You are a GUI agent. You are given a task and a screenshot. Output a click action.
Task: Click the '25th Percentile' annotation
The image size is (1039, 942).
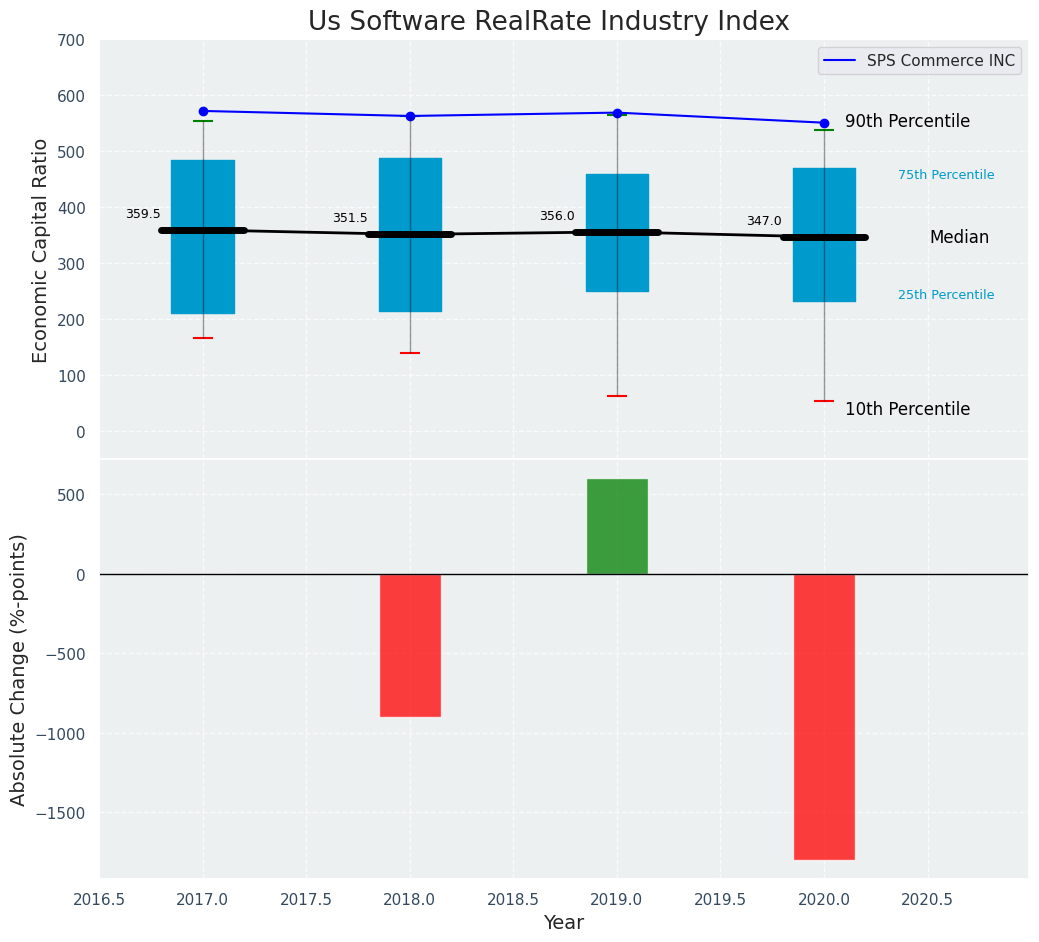pos(946,295)
